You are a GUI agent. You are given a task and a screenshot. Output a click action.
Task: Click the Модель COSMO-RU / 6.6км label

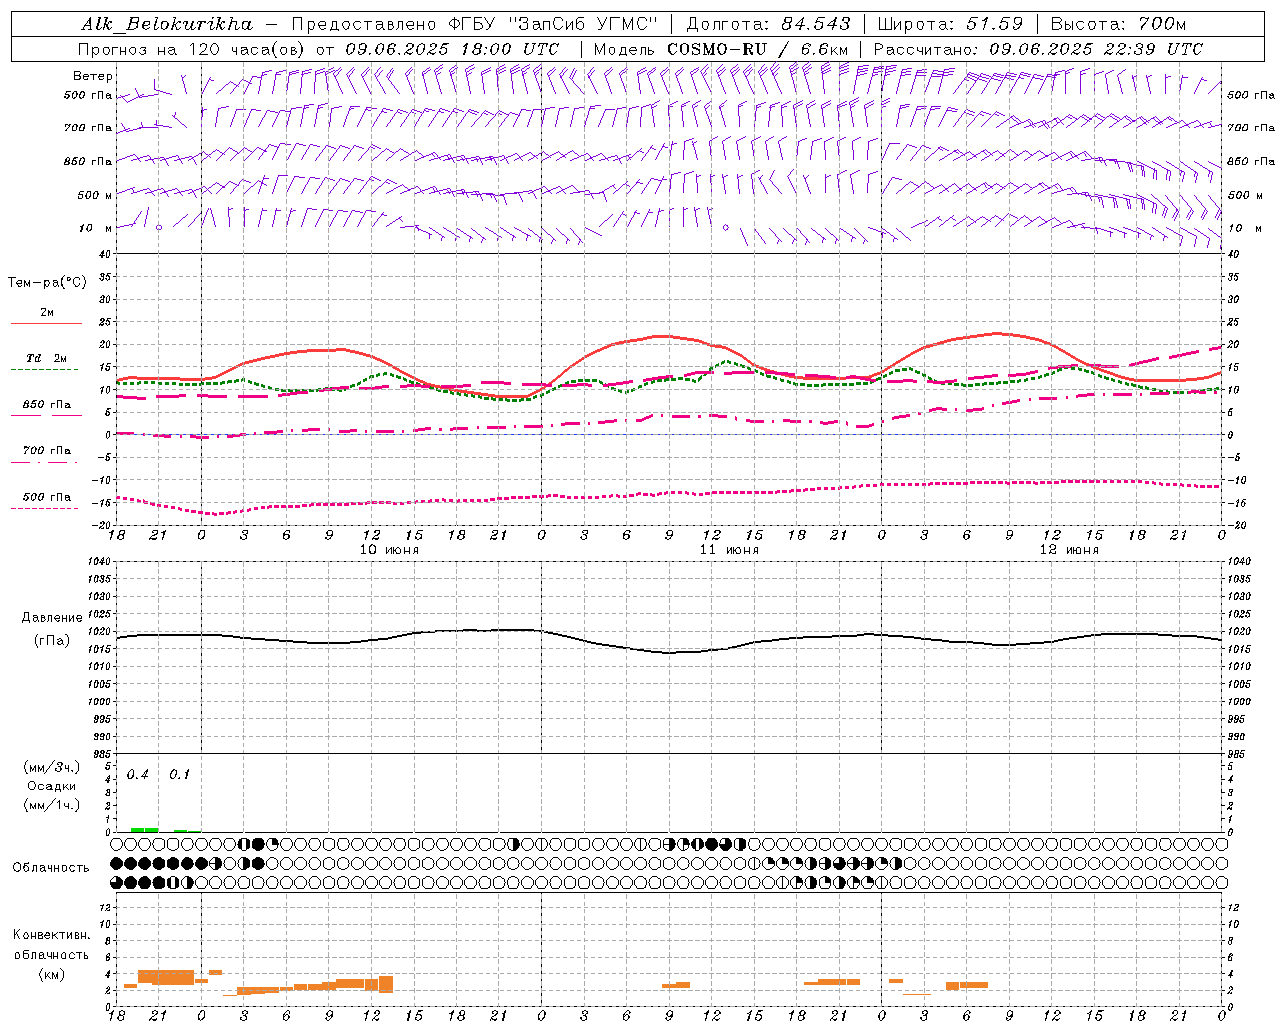pos(721,49)
